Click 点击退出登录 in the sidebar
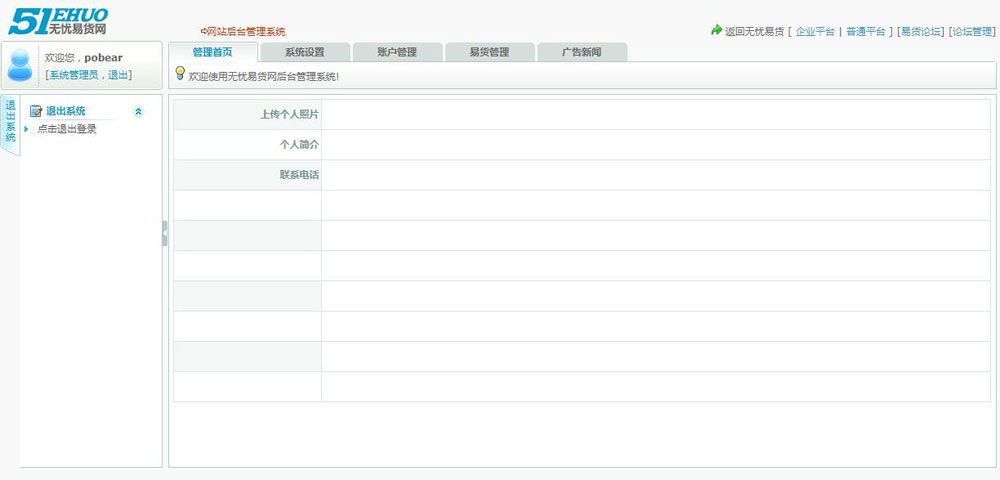Image resolution: width=1000 pixels, height=480 pixels. 67,129
